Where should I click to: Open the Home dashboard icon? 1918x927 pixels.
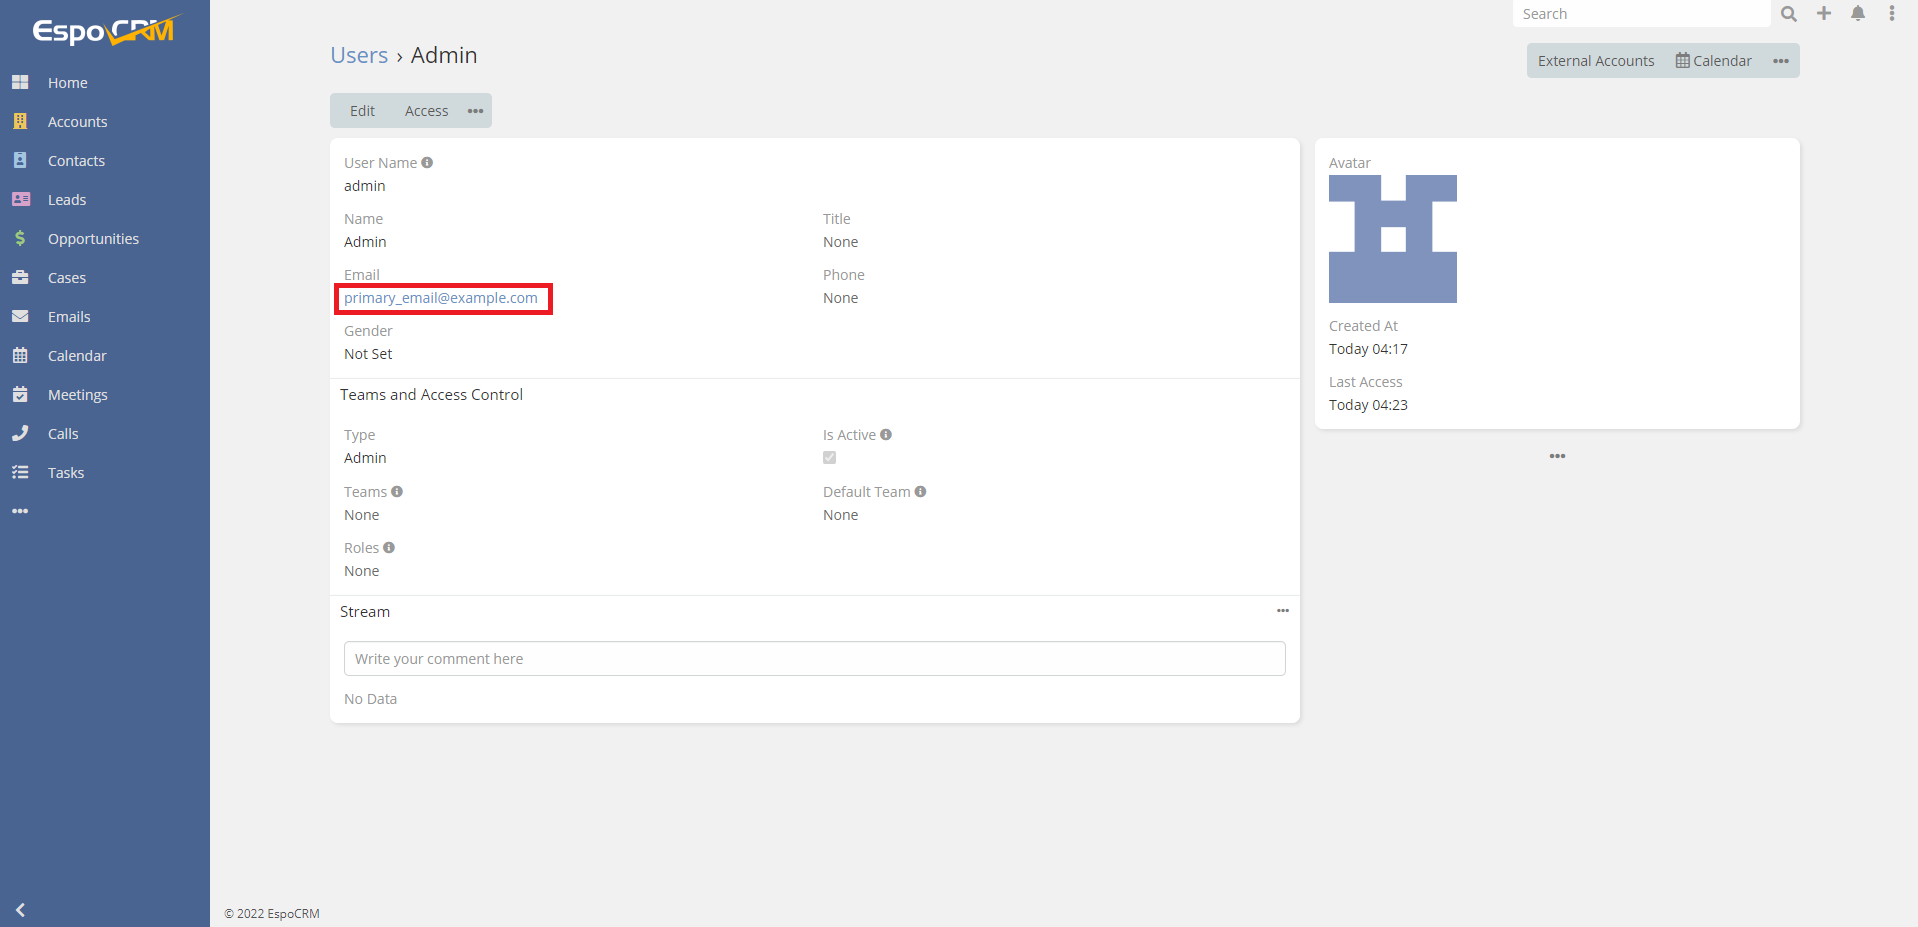pos(21,82)
